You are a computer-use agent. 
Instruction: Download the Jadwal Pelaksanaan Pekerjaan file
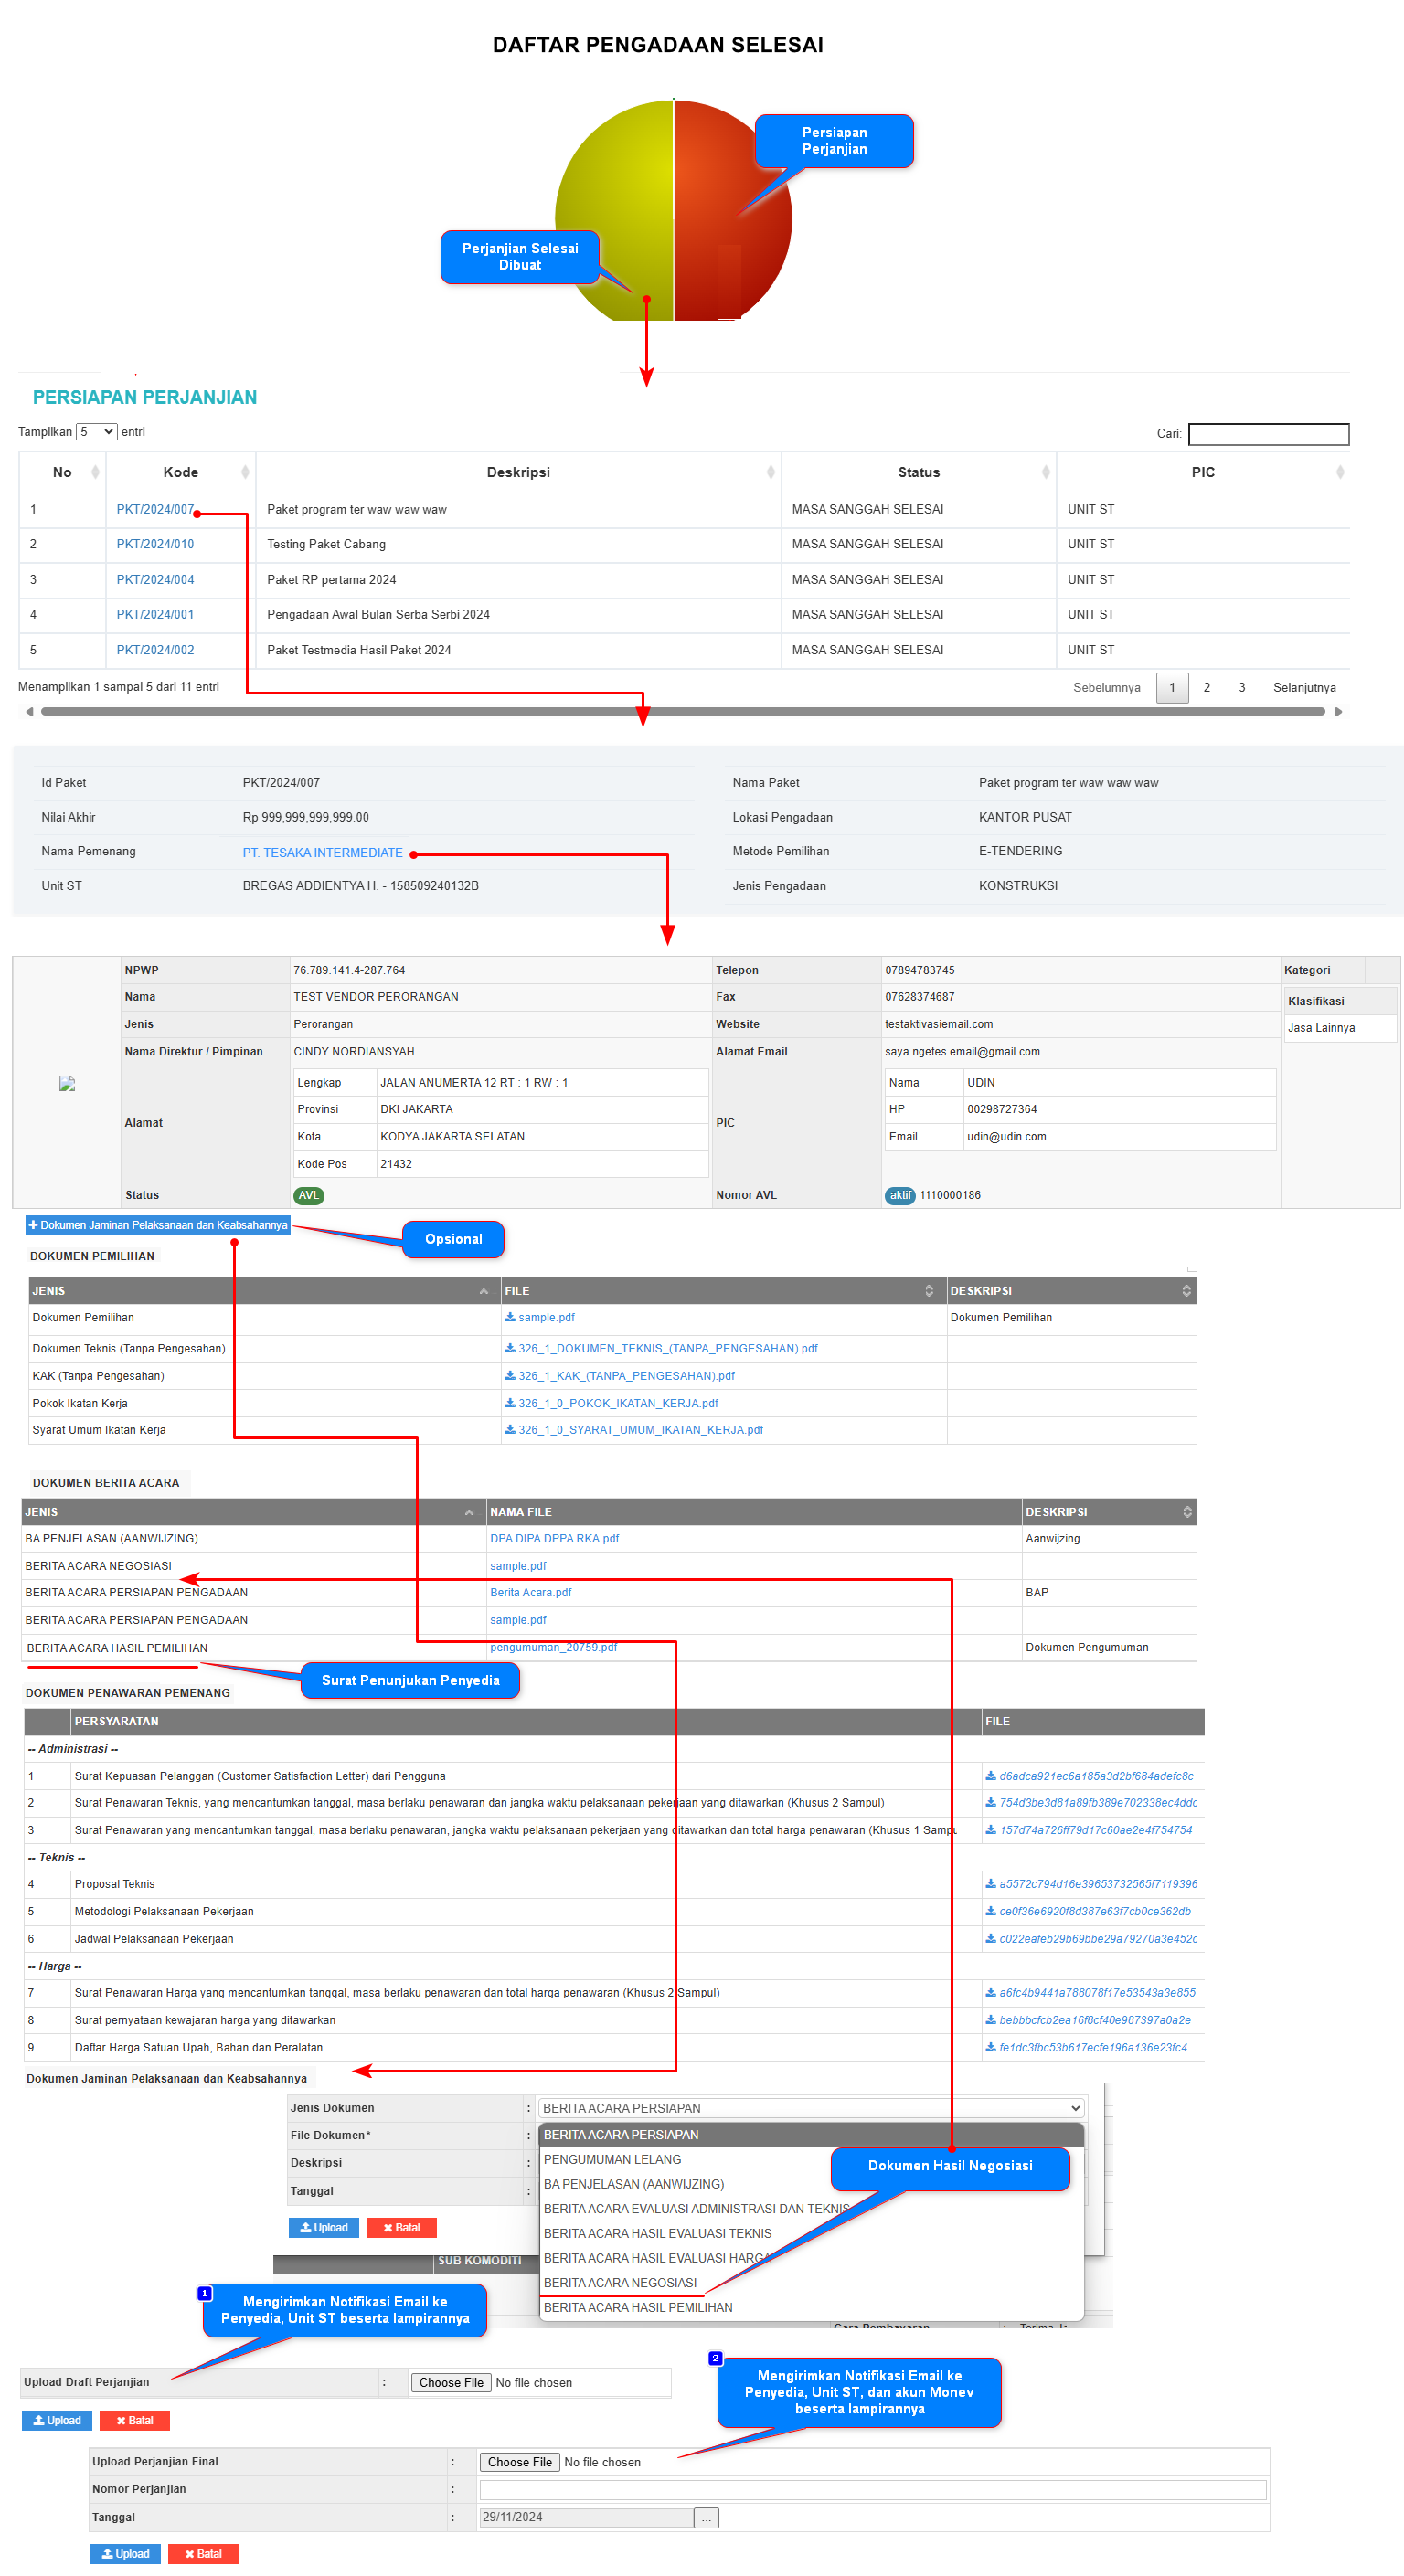point(1097,1938)
